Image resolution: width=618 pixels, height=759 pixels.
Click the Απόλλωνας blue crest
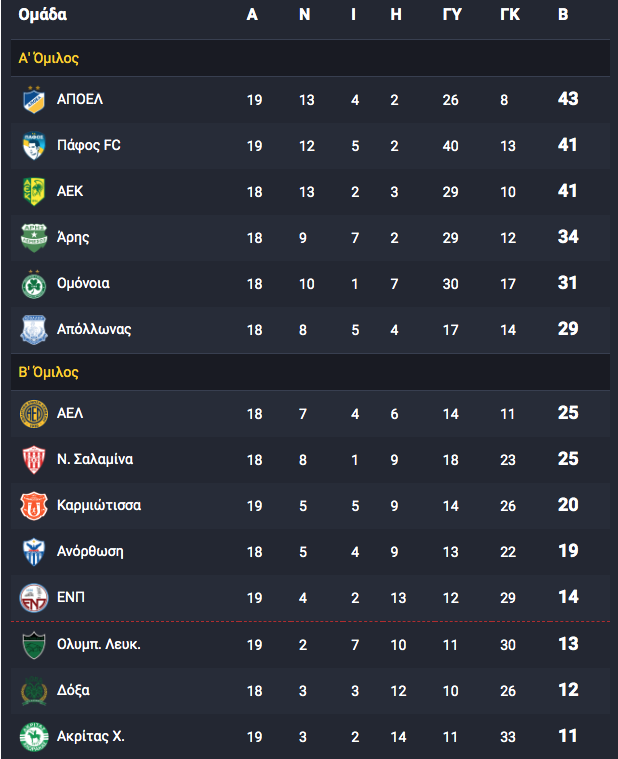point(34,330)
